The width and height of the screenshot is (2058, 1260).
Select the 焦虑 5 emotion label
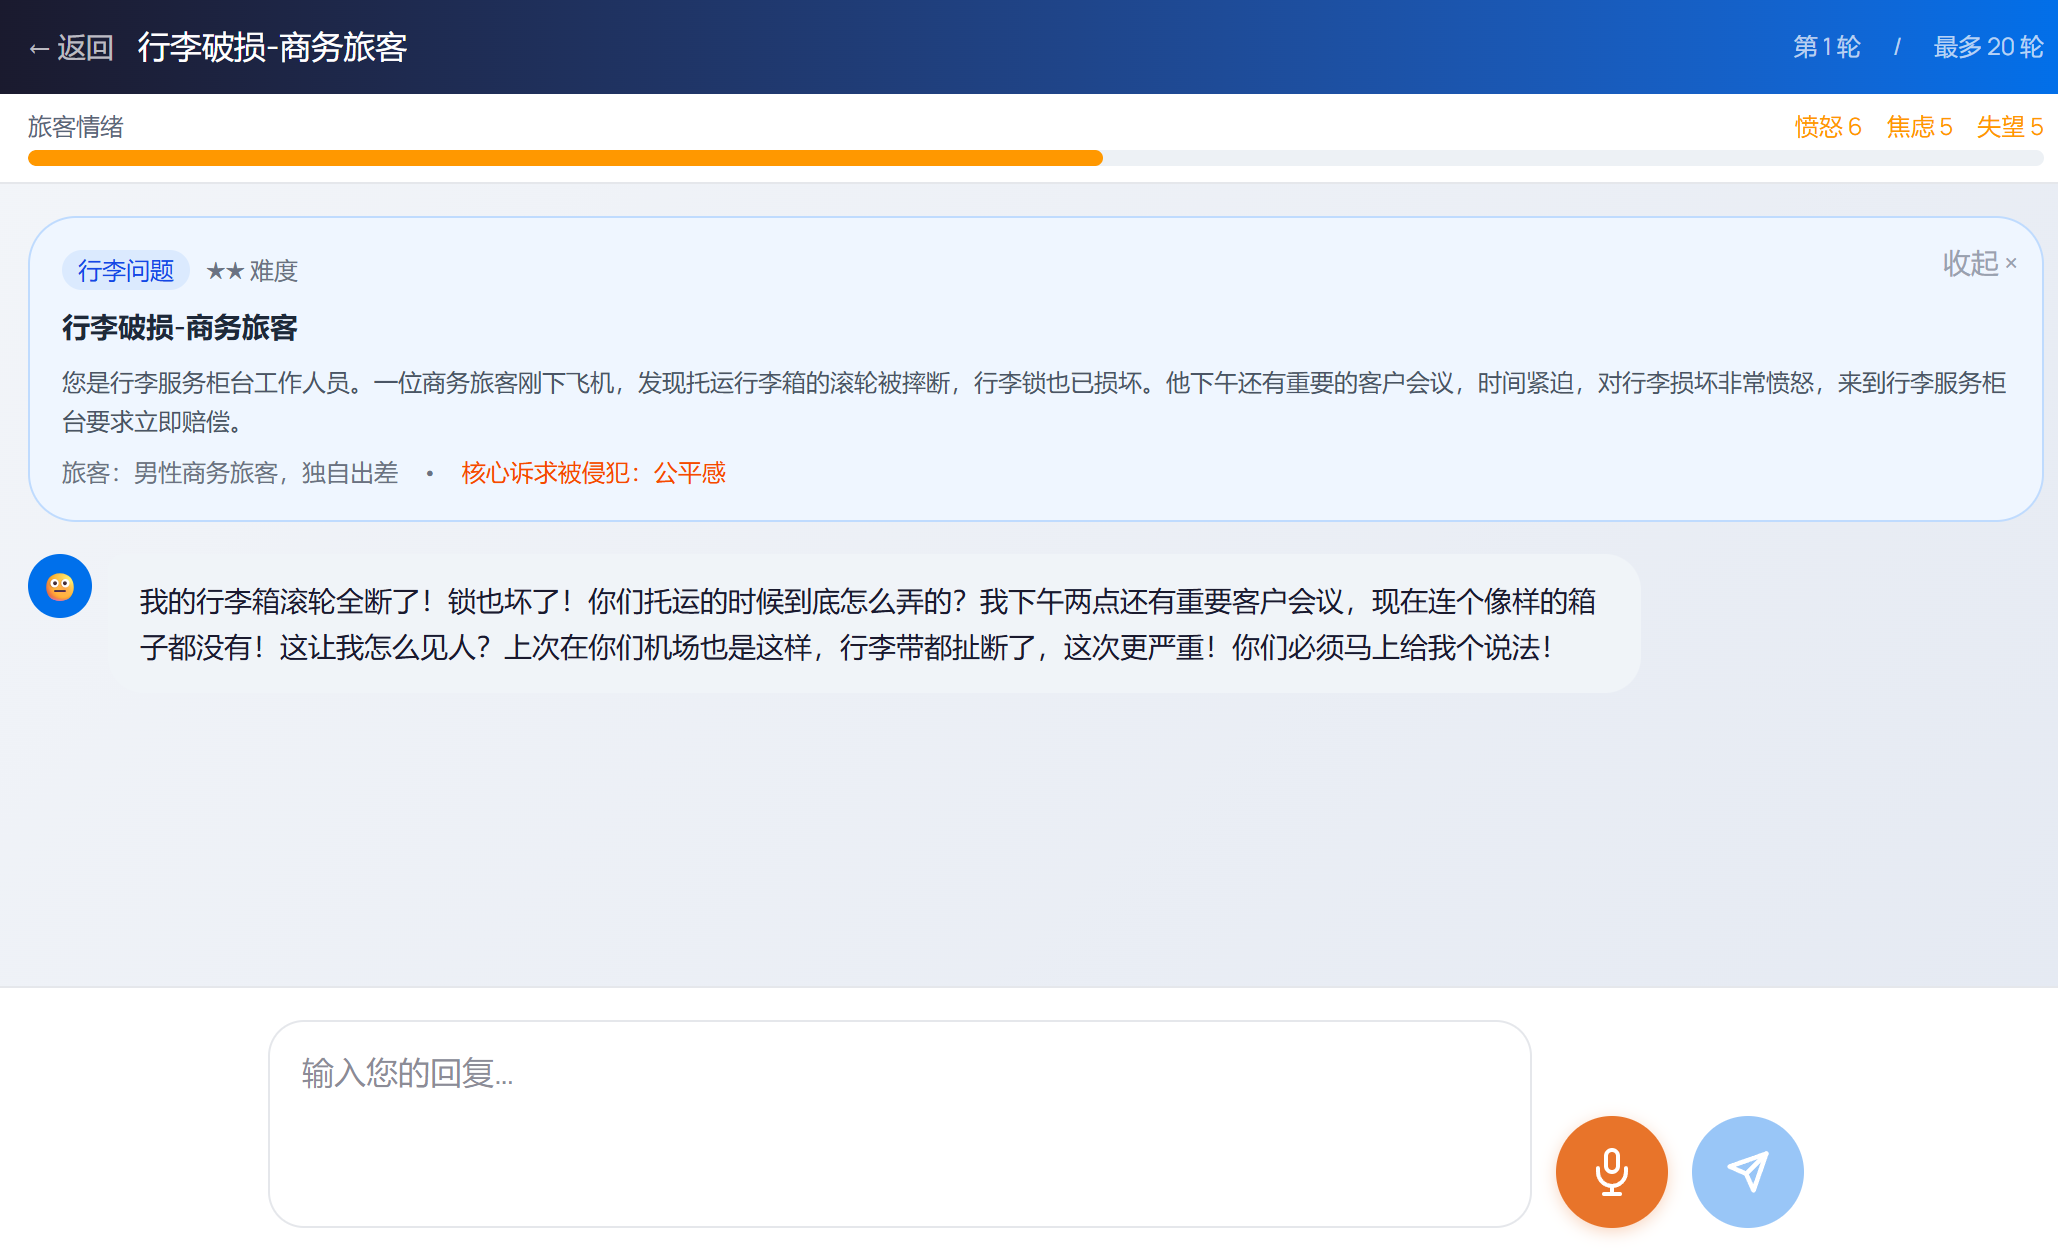click(1918, 127)
